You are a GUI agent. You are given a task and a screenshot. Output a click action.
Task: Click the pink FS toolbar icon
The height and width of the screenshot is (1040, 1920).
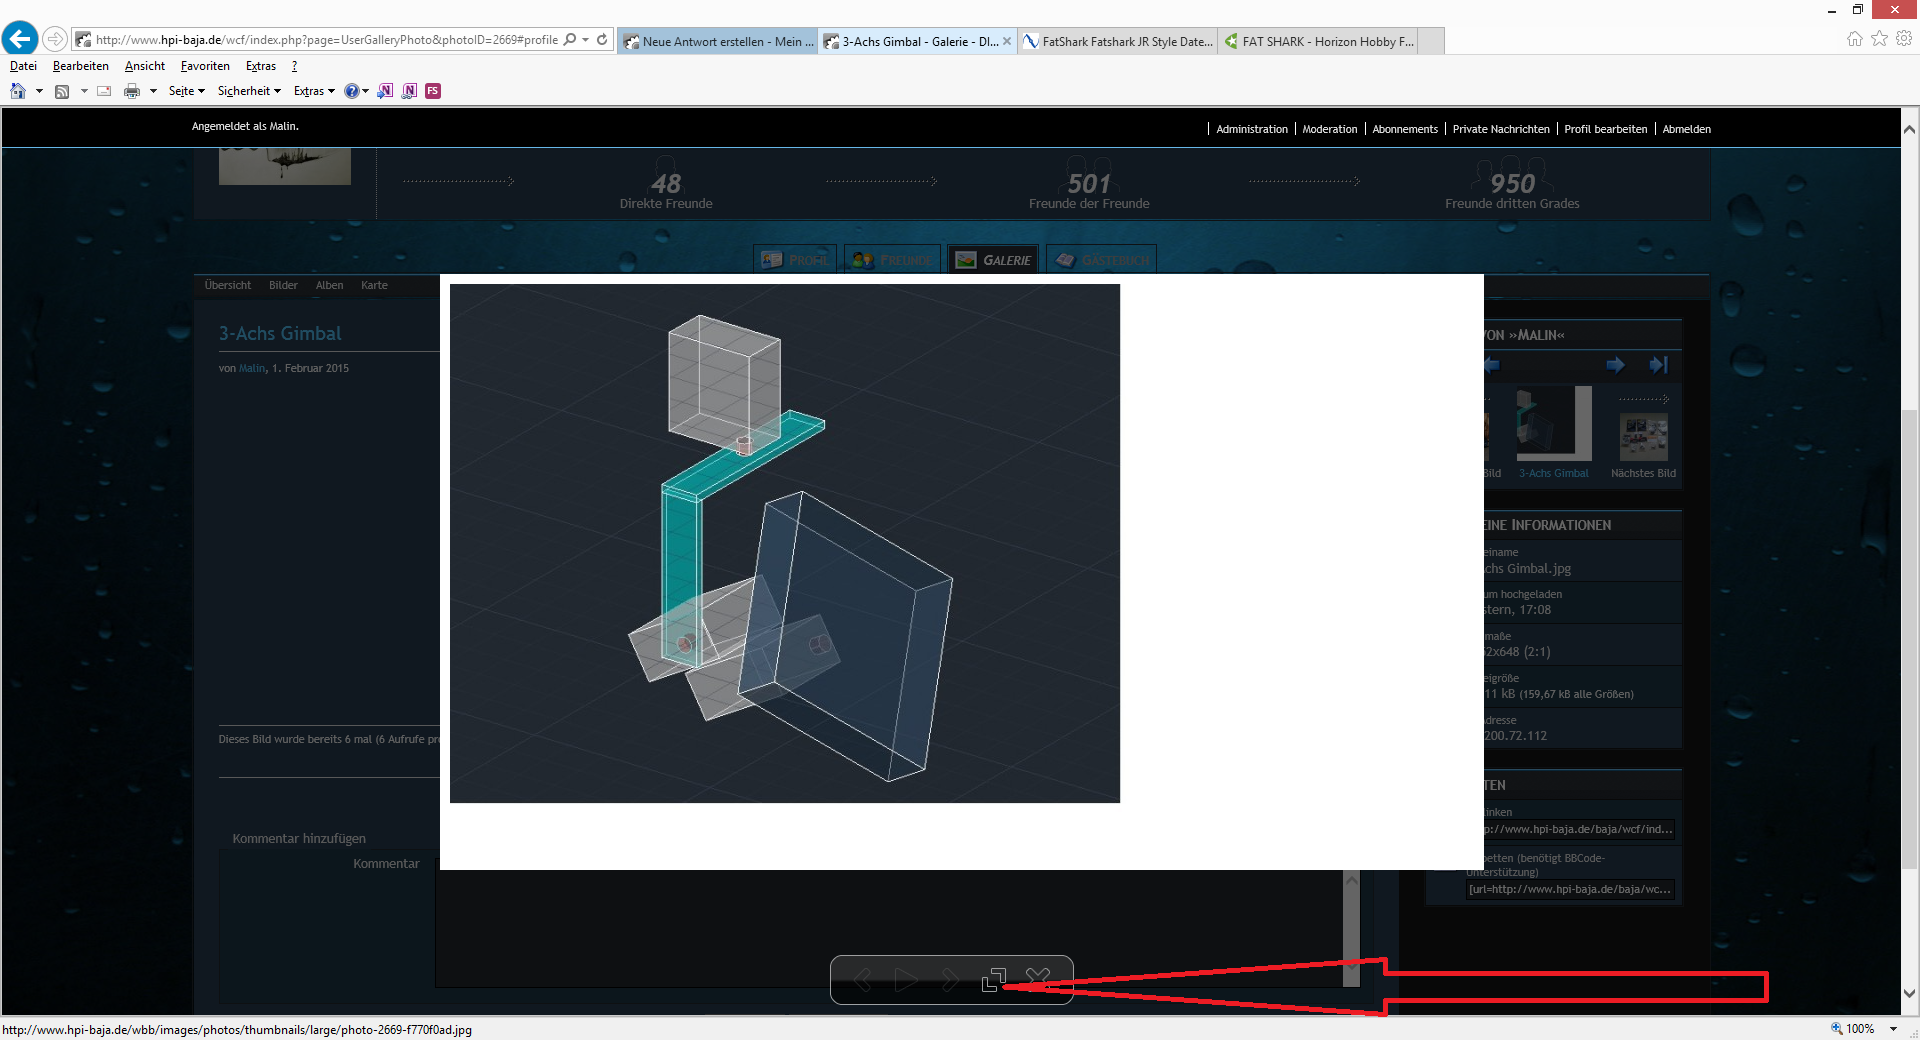coord(433,91)
